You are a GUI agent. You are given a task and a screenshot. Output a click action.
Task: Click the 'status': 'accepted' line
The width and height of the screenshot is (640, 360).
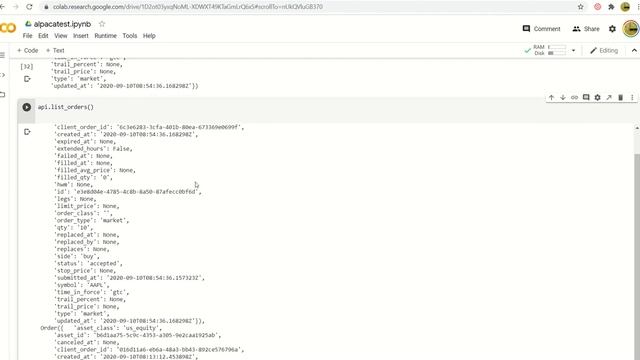coord(88,263)
